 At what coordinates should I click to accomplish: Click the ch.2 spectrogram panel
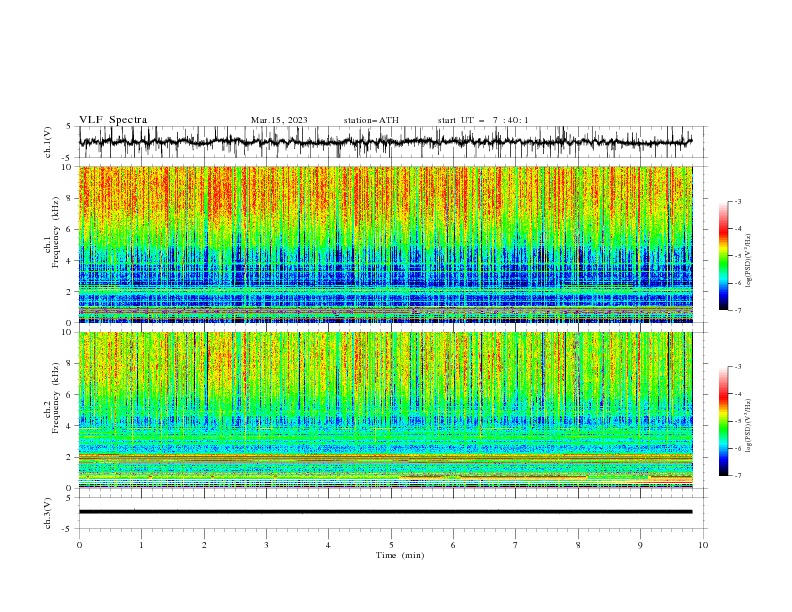tap(385, 410)
